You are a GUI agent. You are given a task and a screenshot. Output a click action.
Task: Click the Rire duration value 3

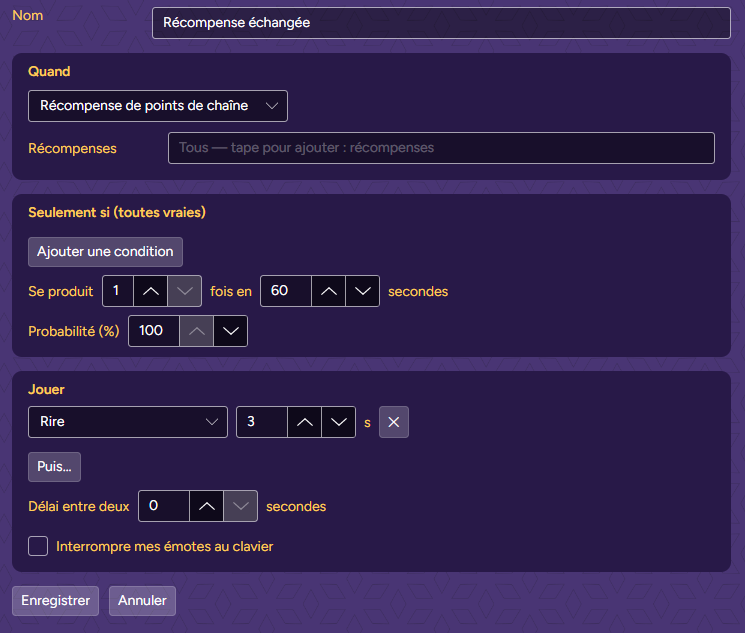(x=262, y=422)
